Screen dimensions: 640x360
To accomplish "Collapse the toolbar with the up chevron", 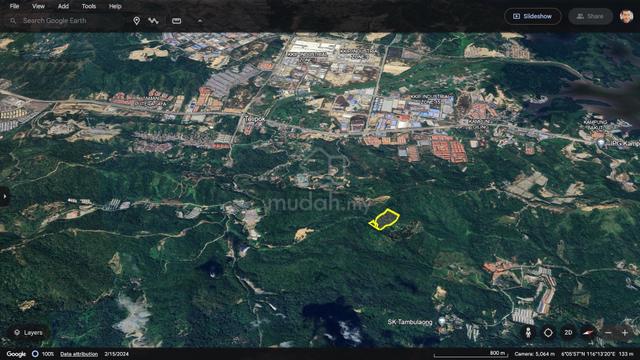I will click(200, 20).
